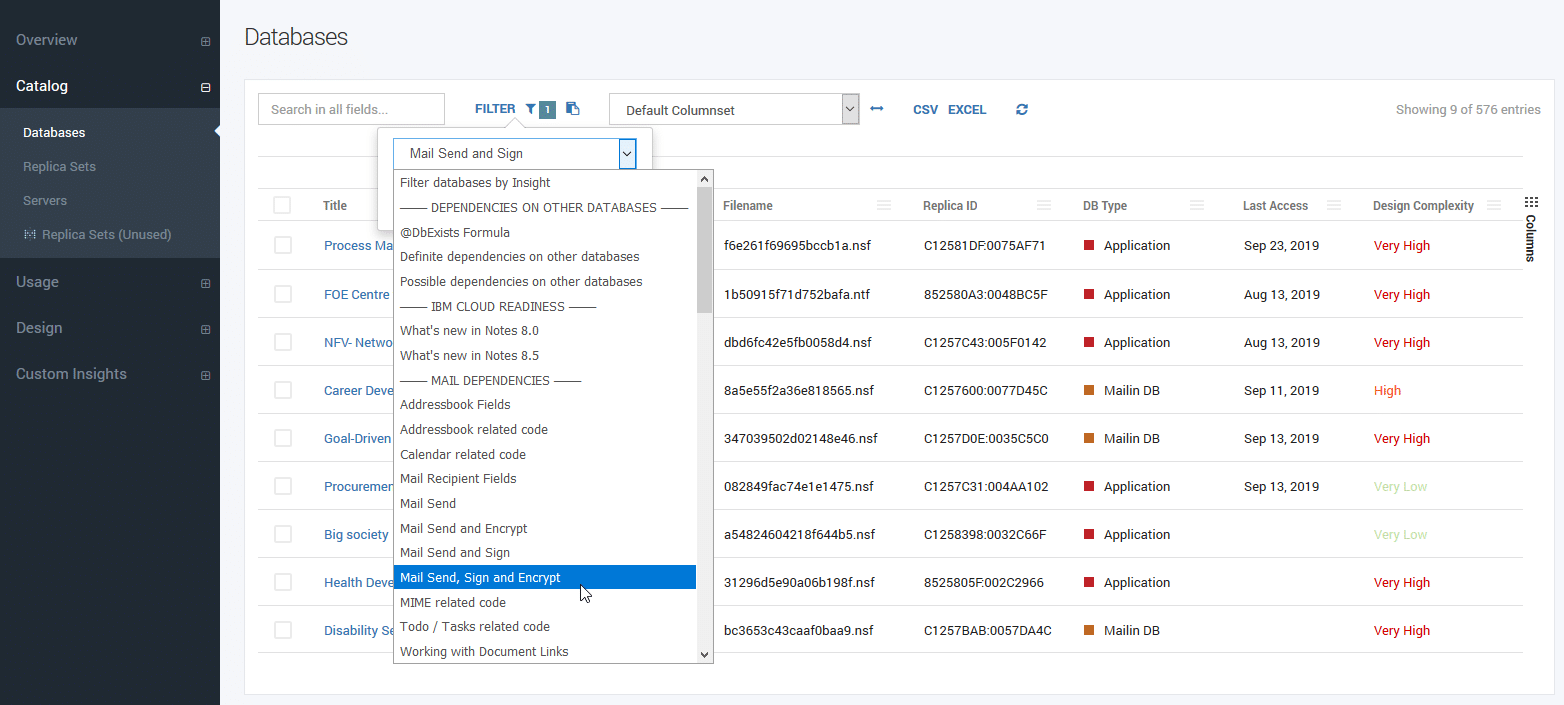Image resolution: width=1564 pixels, height=705 pixels.
Task: Click the Search in all fields box
Action: 351,109
